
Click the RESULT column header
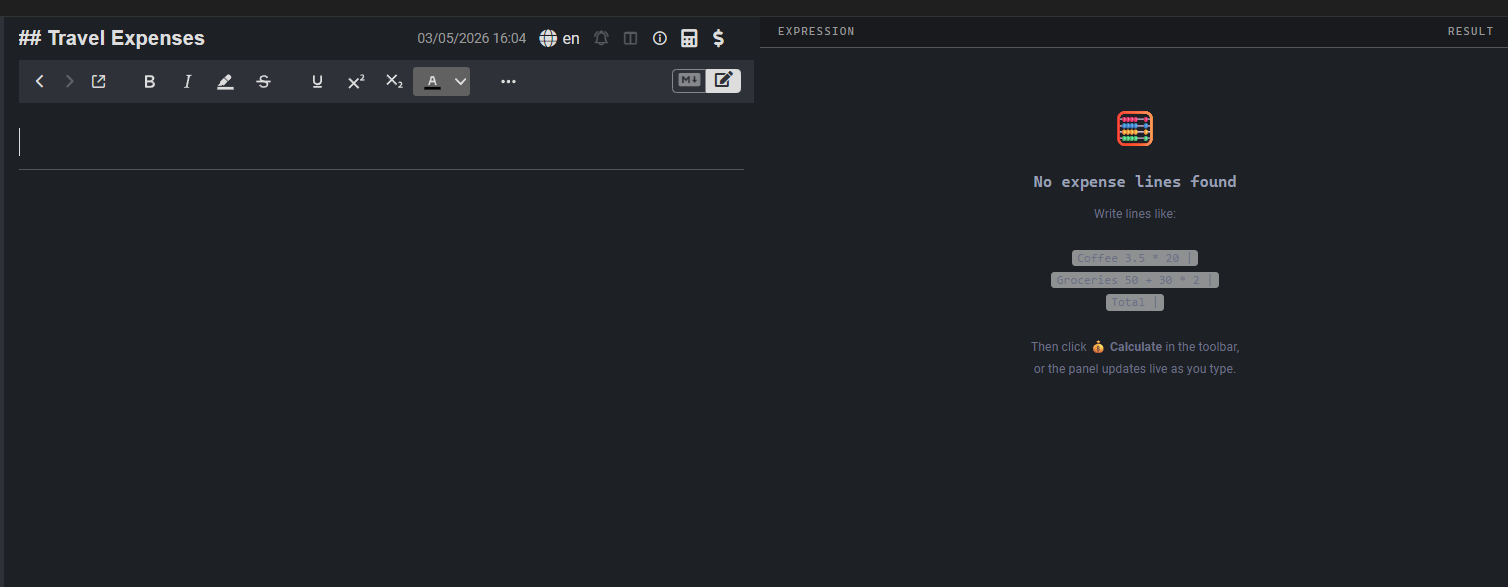click(1470, 31)
